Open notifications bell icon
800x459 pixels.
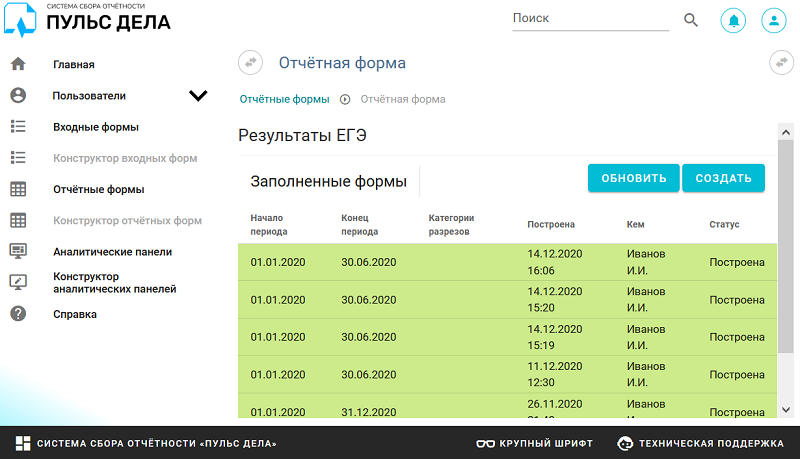733,20
